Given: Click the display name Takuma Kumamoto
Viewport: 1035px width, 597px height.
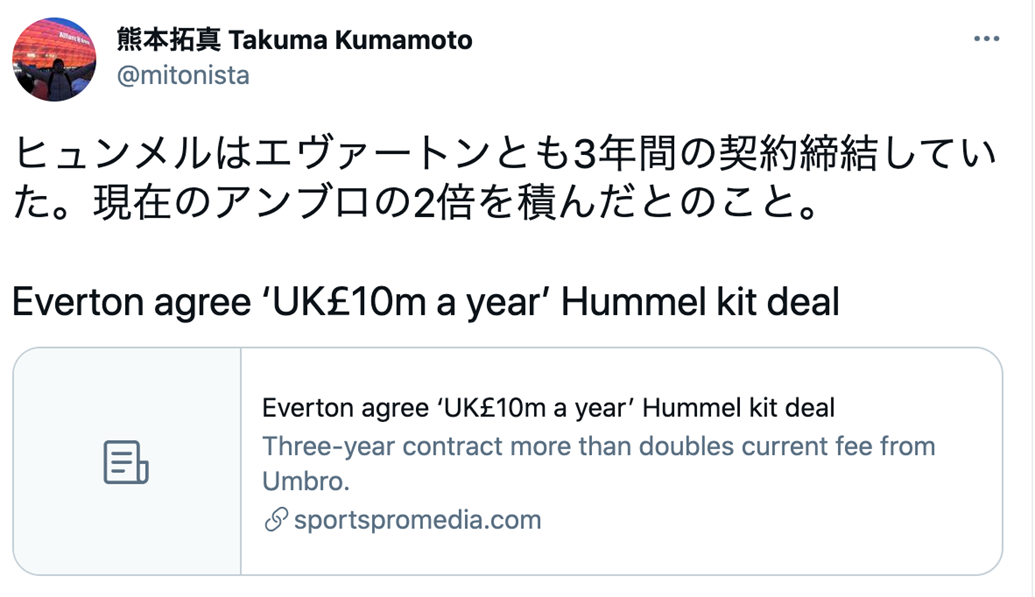Looking at the screenshot, I should [351, 40].
